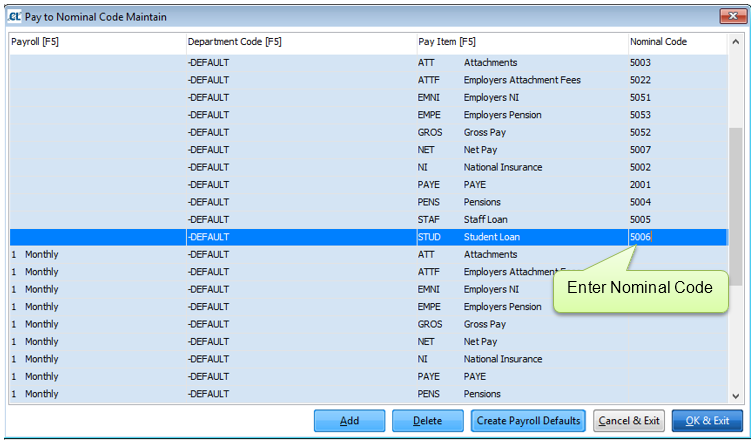Confirm with OK & Exit button
754x442 pixels.
(707, 421)
